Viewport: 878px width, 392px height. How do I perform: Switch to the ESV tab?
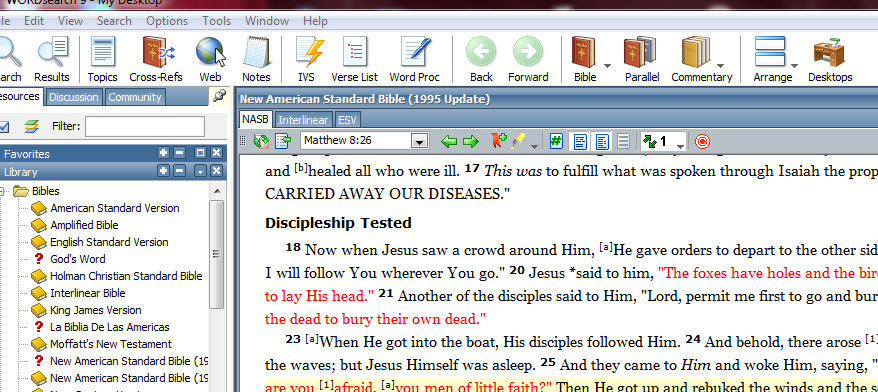click(x=347, y=120)
